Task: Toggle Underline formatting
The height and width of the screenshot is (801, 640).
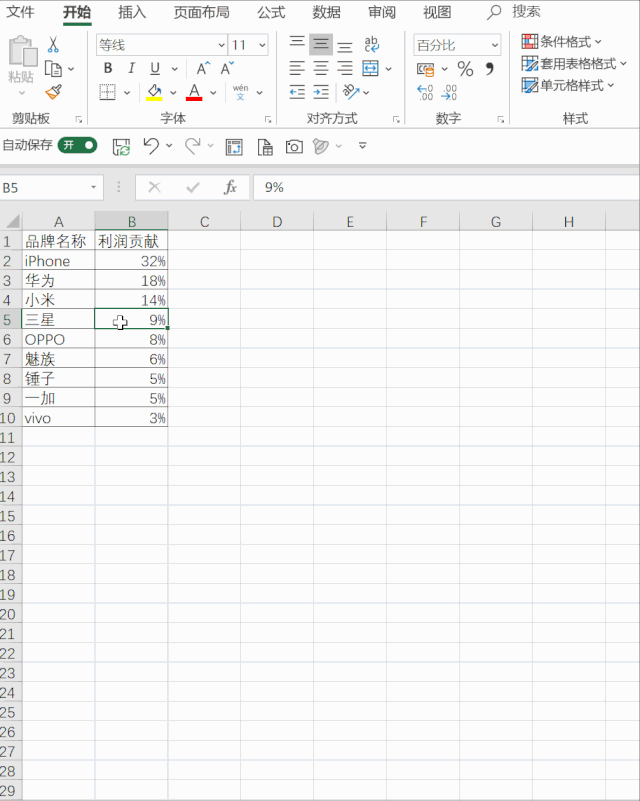Action: 155,68
